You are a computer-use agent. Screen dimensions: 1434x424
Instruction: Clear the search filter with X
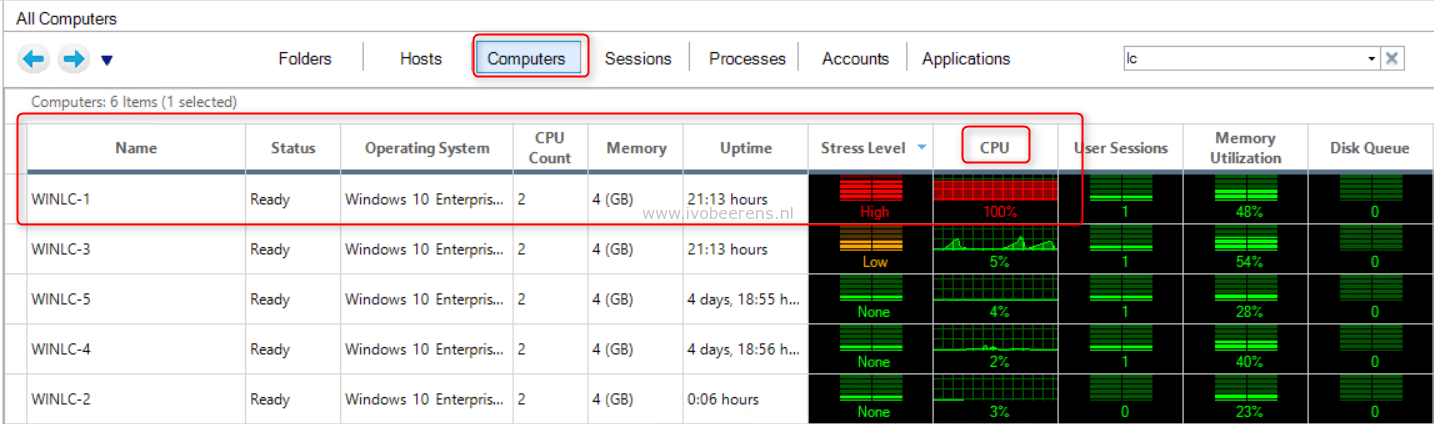1392,58
